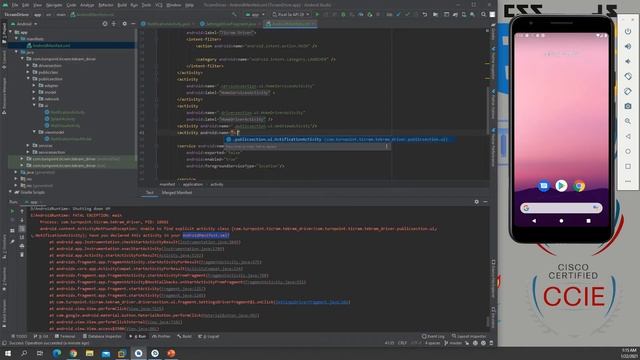The width and height of the screenshot is (640, 360).
Task: Open Chrome app on emulator home screen
Action: [x=579, y=186]
